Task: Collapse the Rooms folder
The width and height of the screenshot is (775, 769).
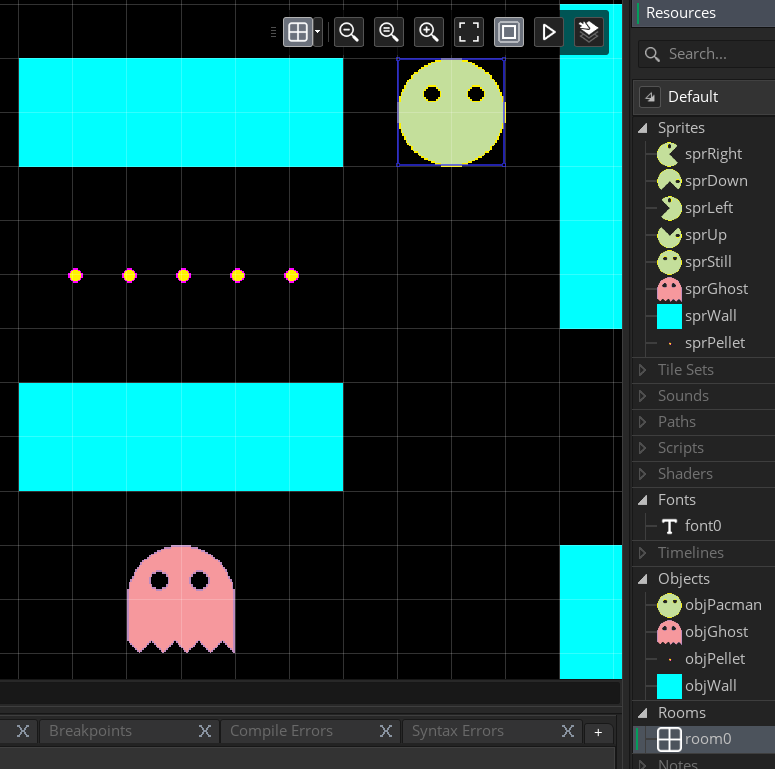Action: 643,713
